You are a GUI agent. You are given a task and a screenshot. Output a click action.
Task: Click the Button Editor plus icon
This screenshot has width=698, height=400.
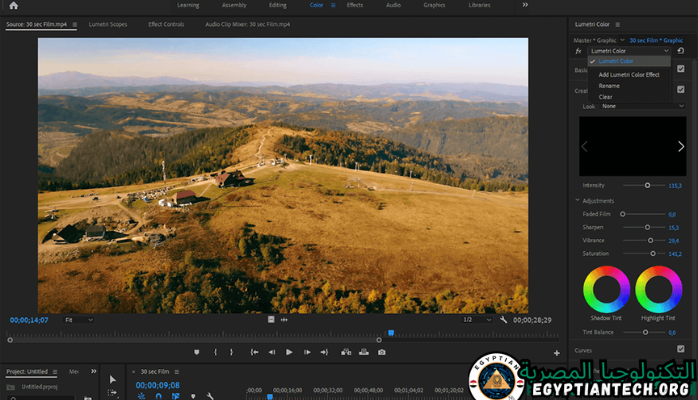click(x=557, y=352)
